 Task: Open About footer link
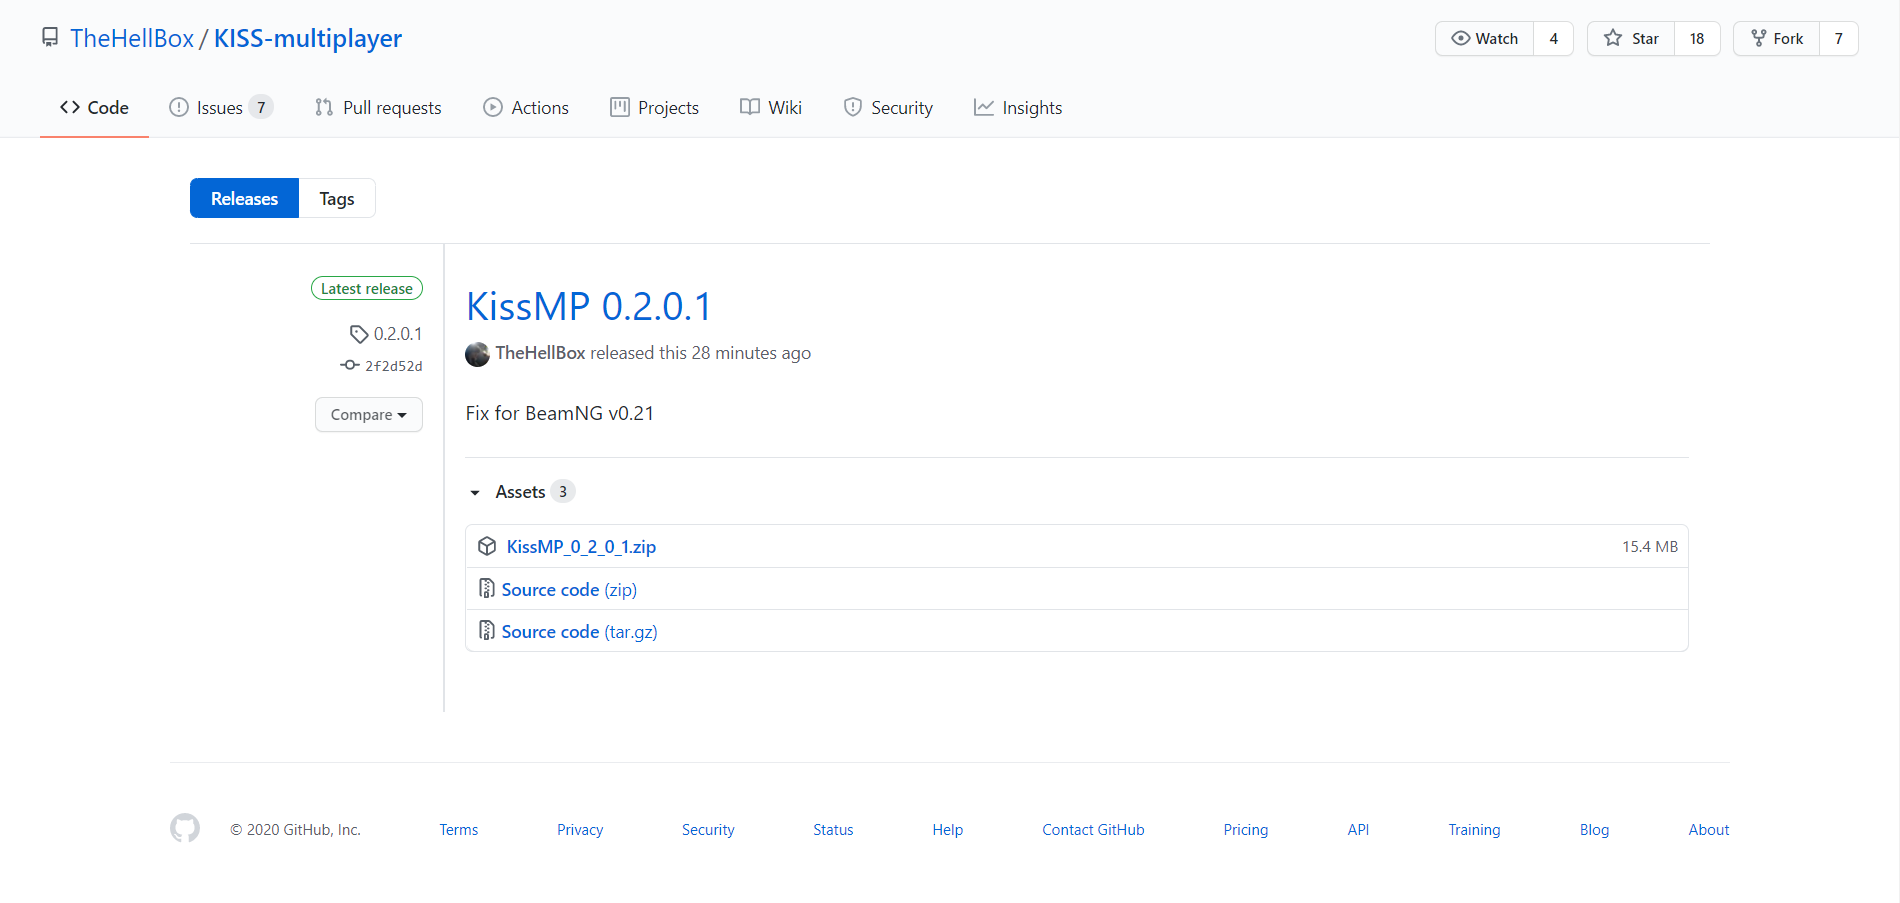tap(1709, 830)
